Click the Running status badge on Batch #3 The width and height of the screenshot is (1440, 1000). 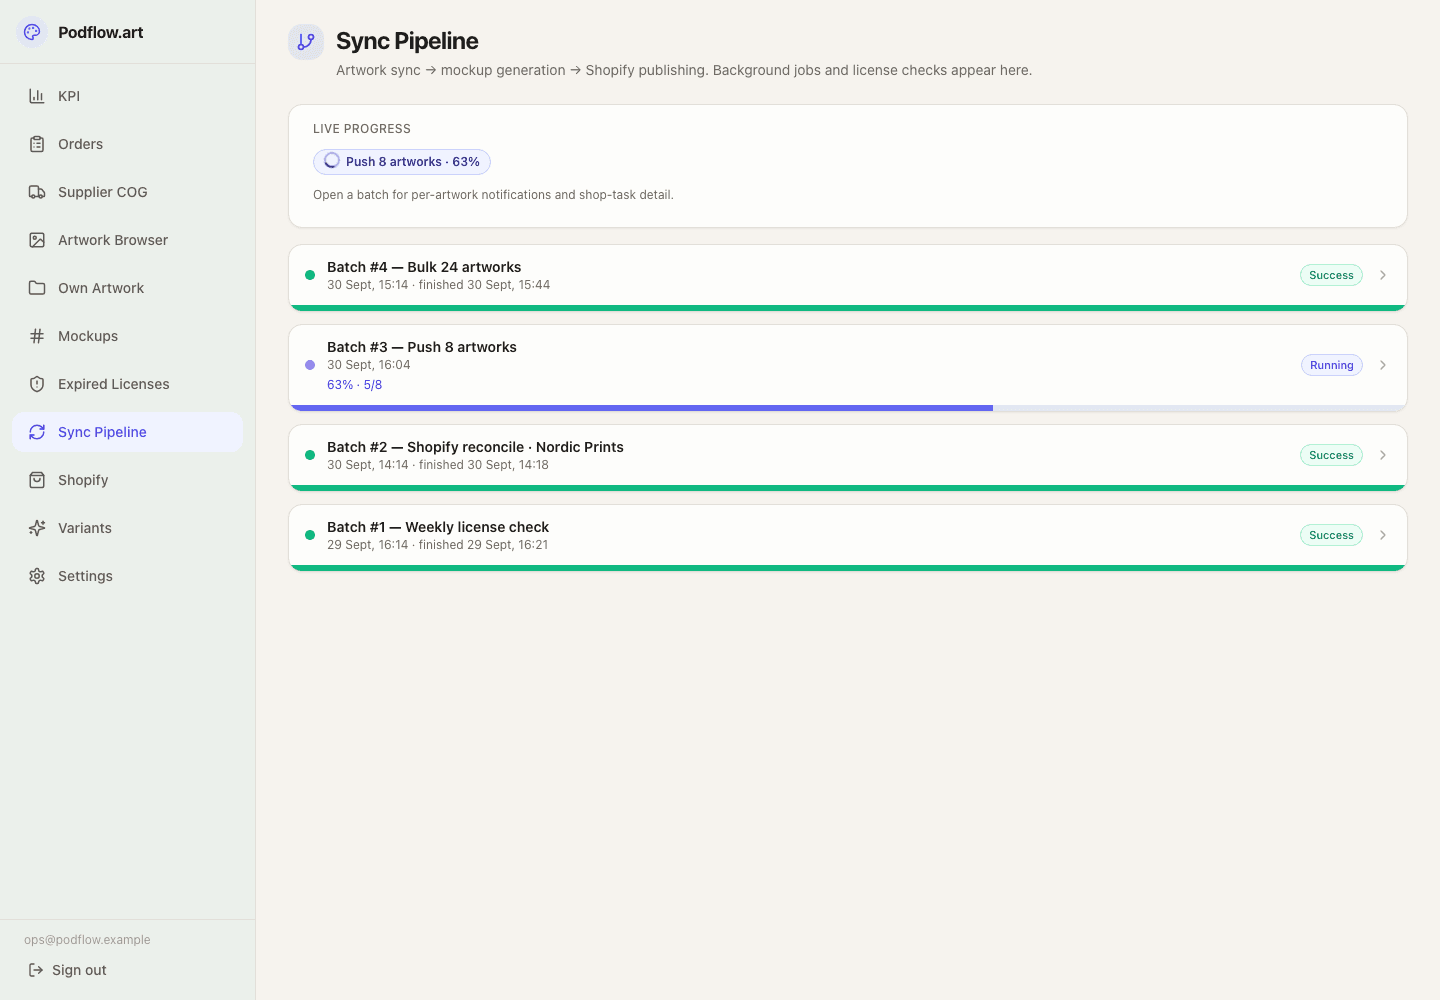(1331, 365)
